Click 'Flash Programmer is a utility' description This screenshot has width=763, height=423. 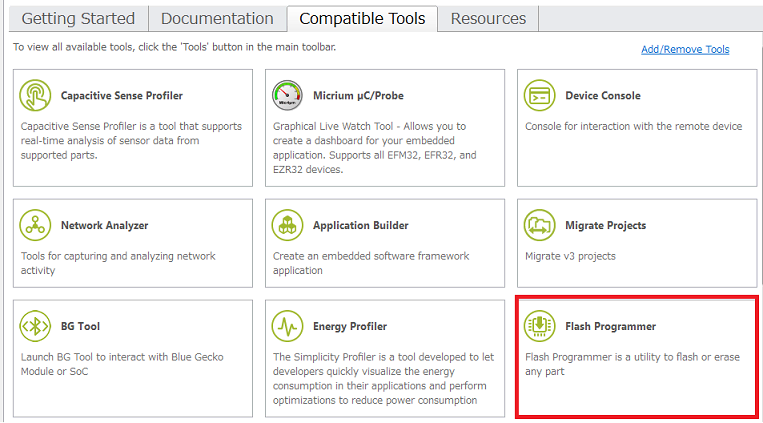coord(632,364)
